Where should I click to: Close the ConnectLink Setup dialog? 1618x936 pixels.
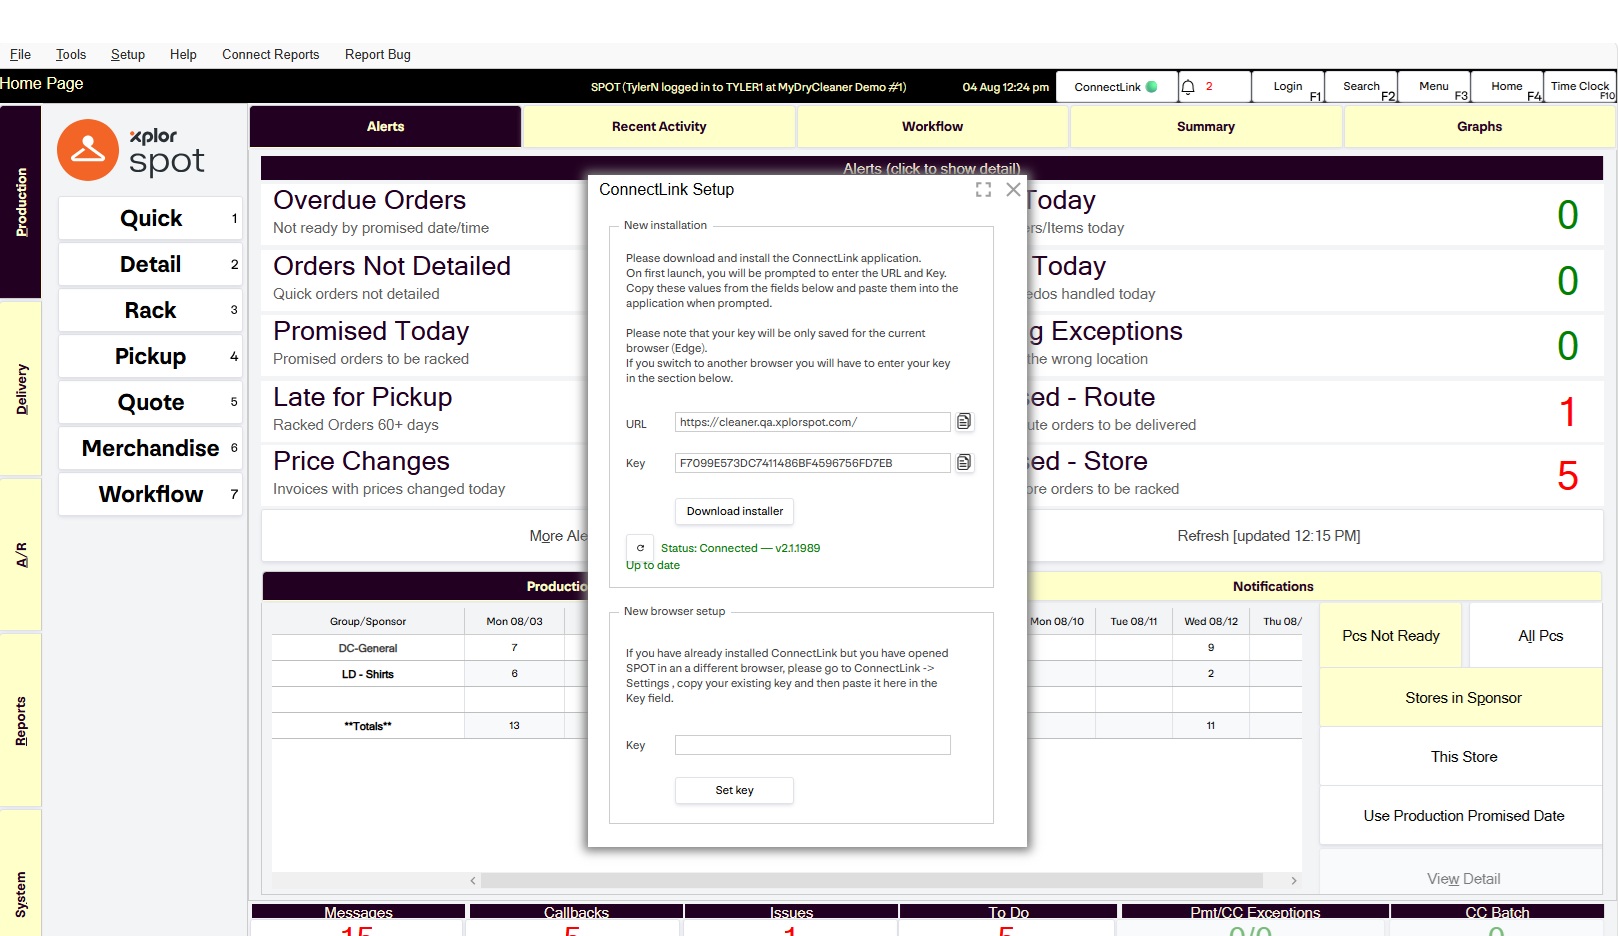[x=1013, y=190]
